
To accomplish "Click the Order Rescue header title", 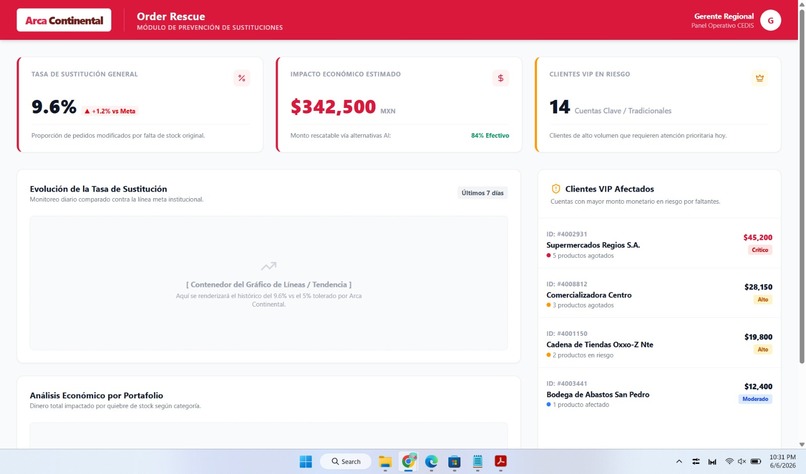I will coord(171,16).
